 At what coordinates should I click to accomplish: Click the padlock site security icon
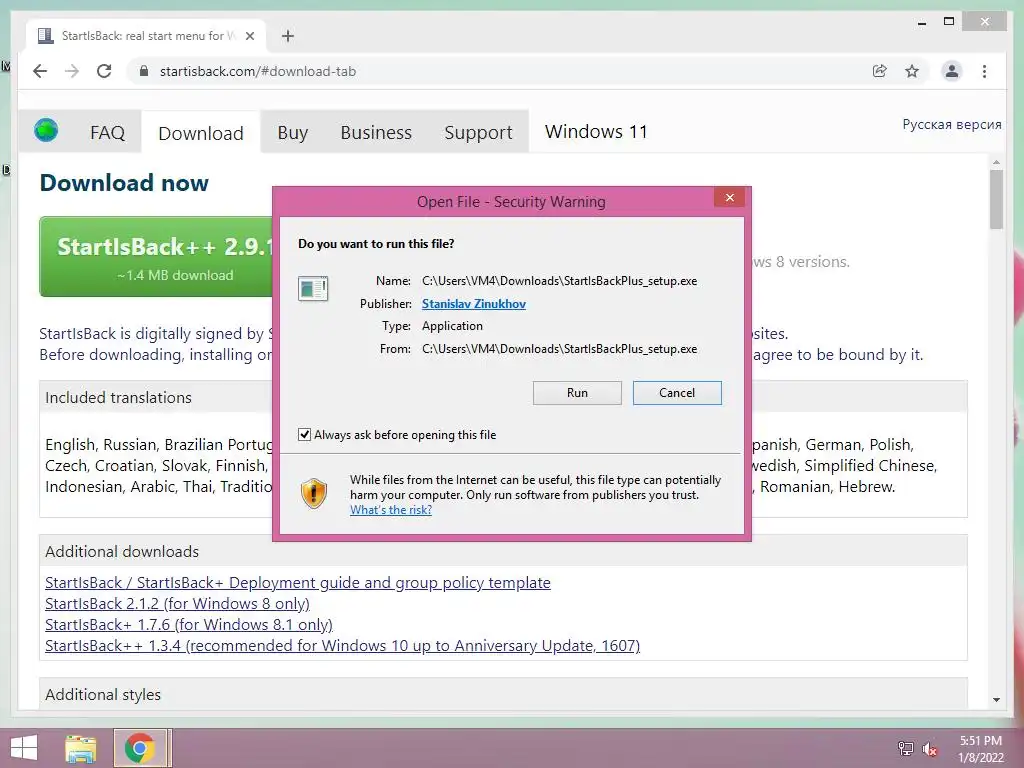click(144, 71)
